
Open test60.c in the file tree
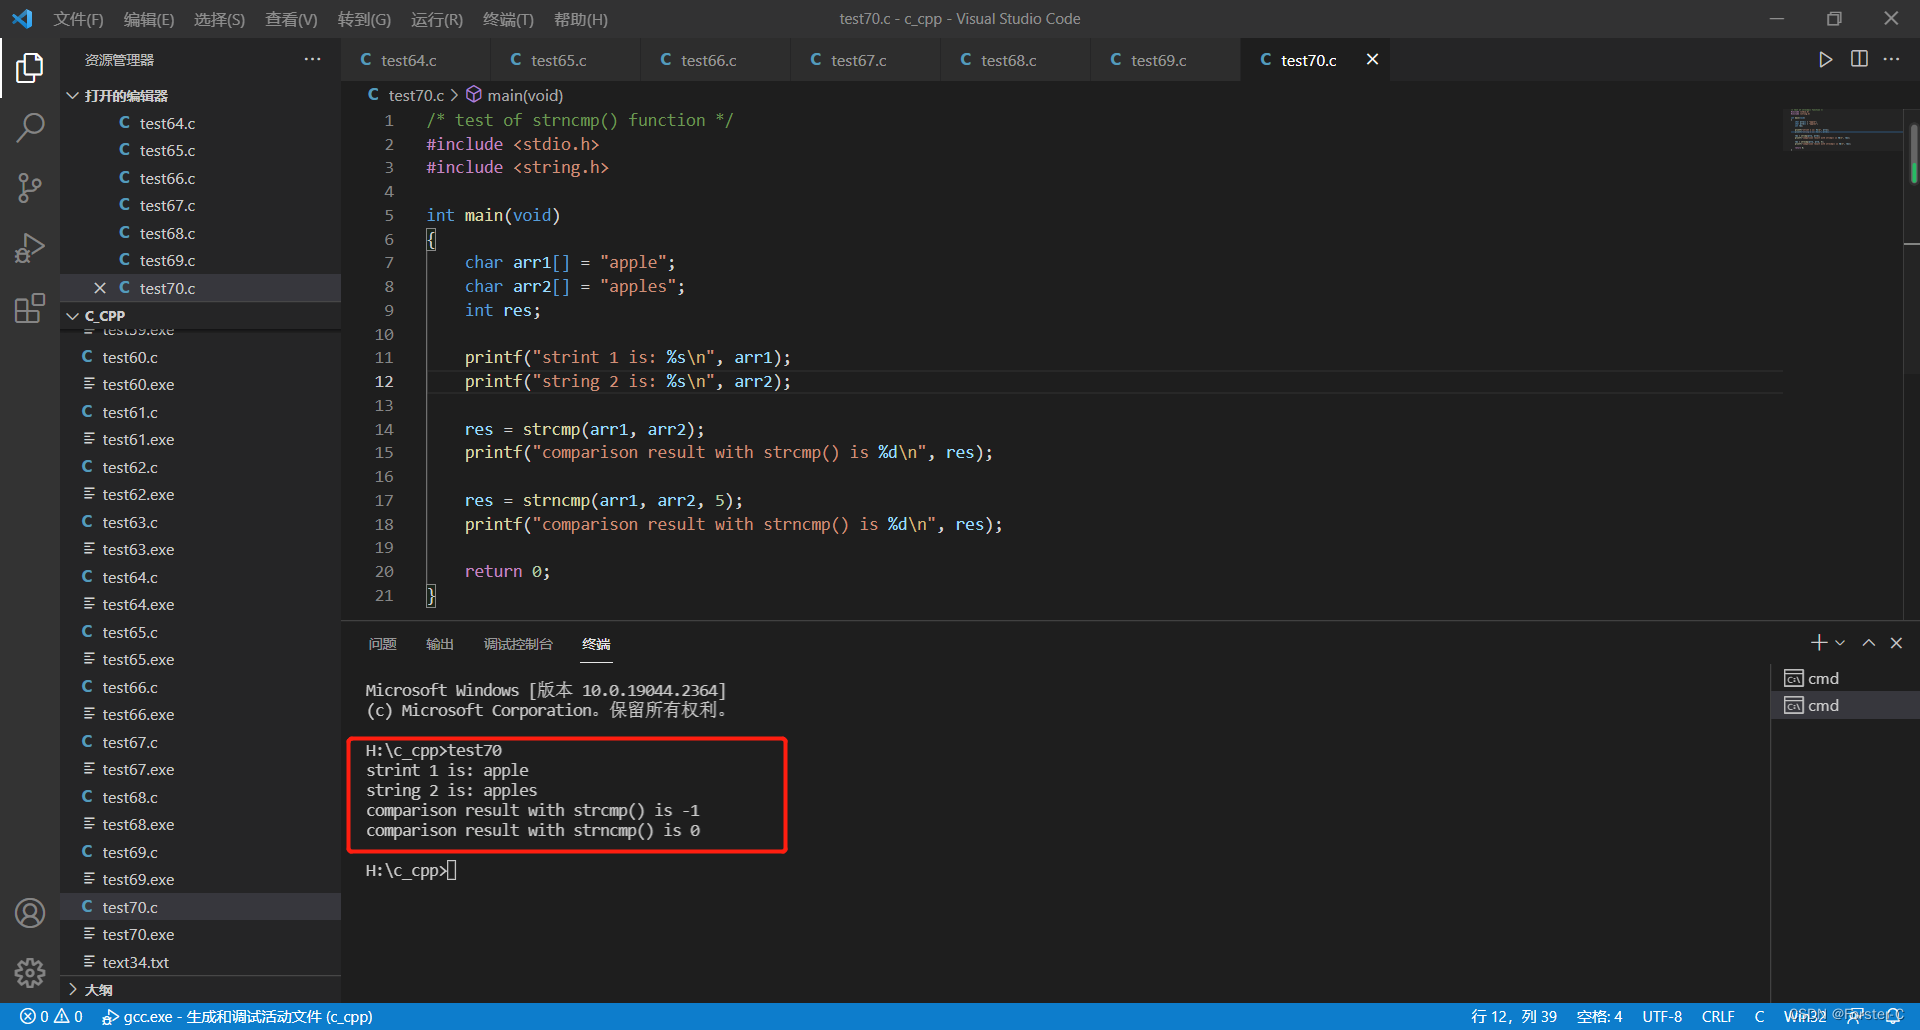(200, 357)
